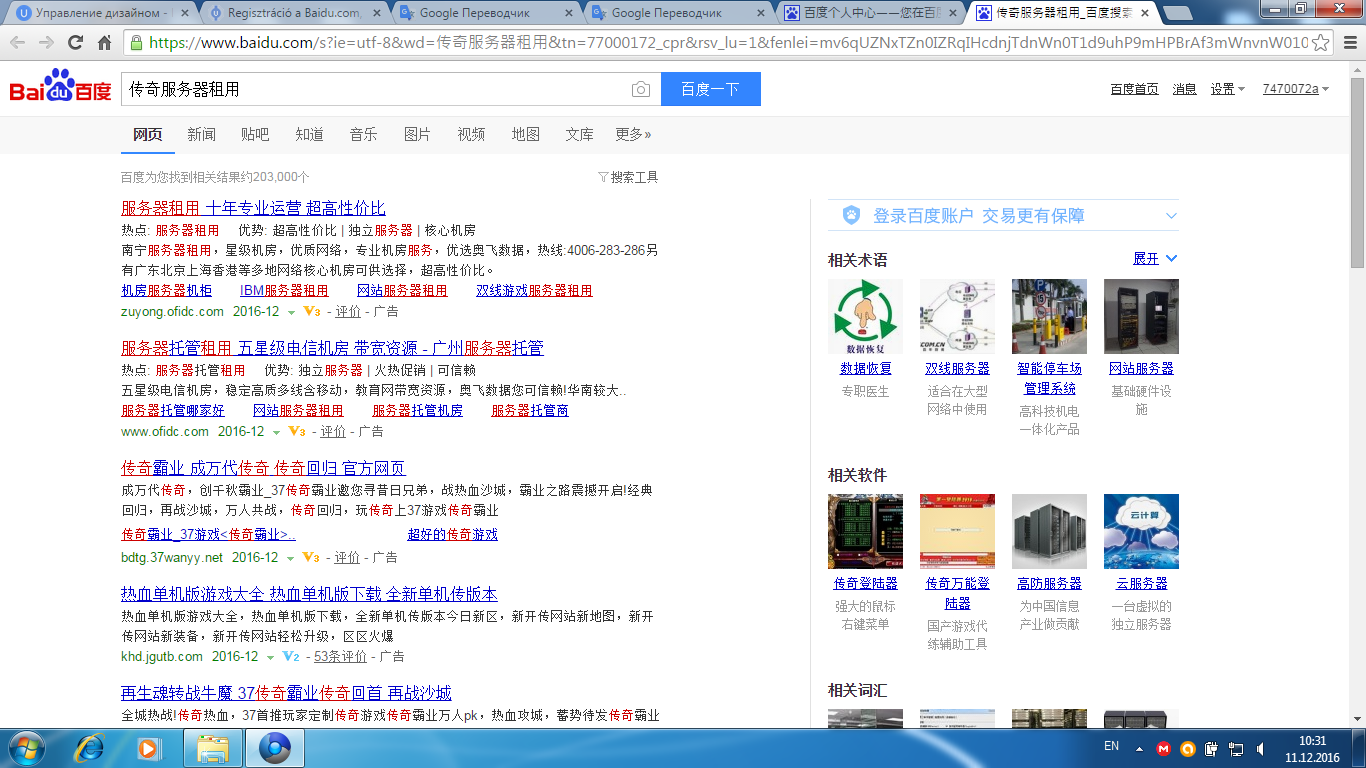Open 传奇万能登陆器 software thumbnail

(957, 532)
